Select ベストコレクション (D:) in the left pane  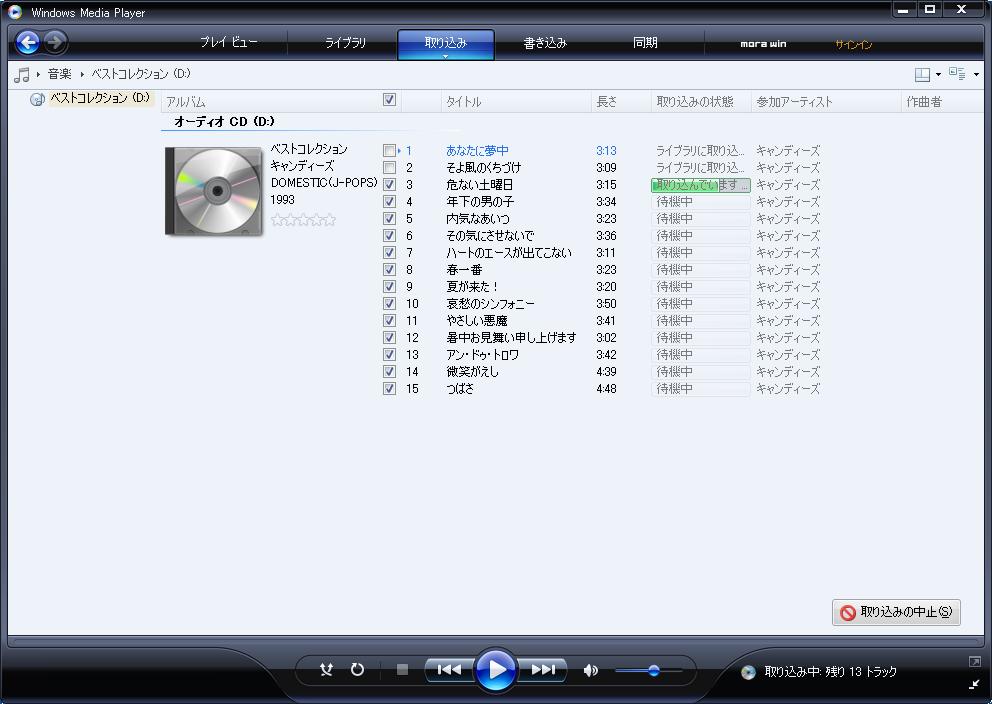point(100,98)
